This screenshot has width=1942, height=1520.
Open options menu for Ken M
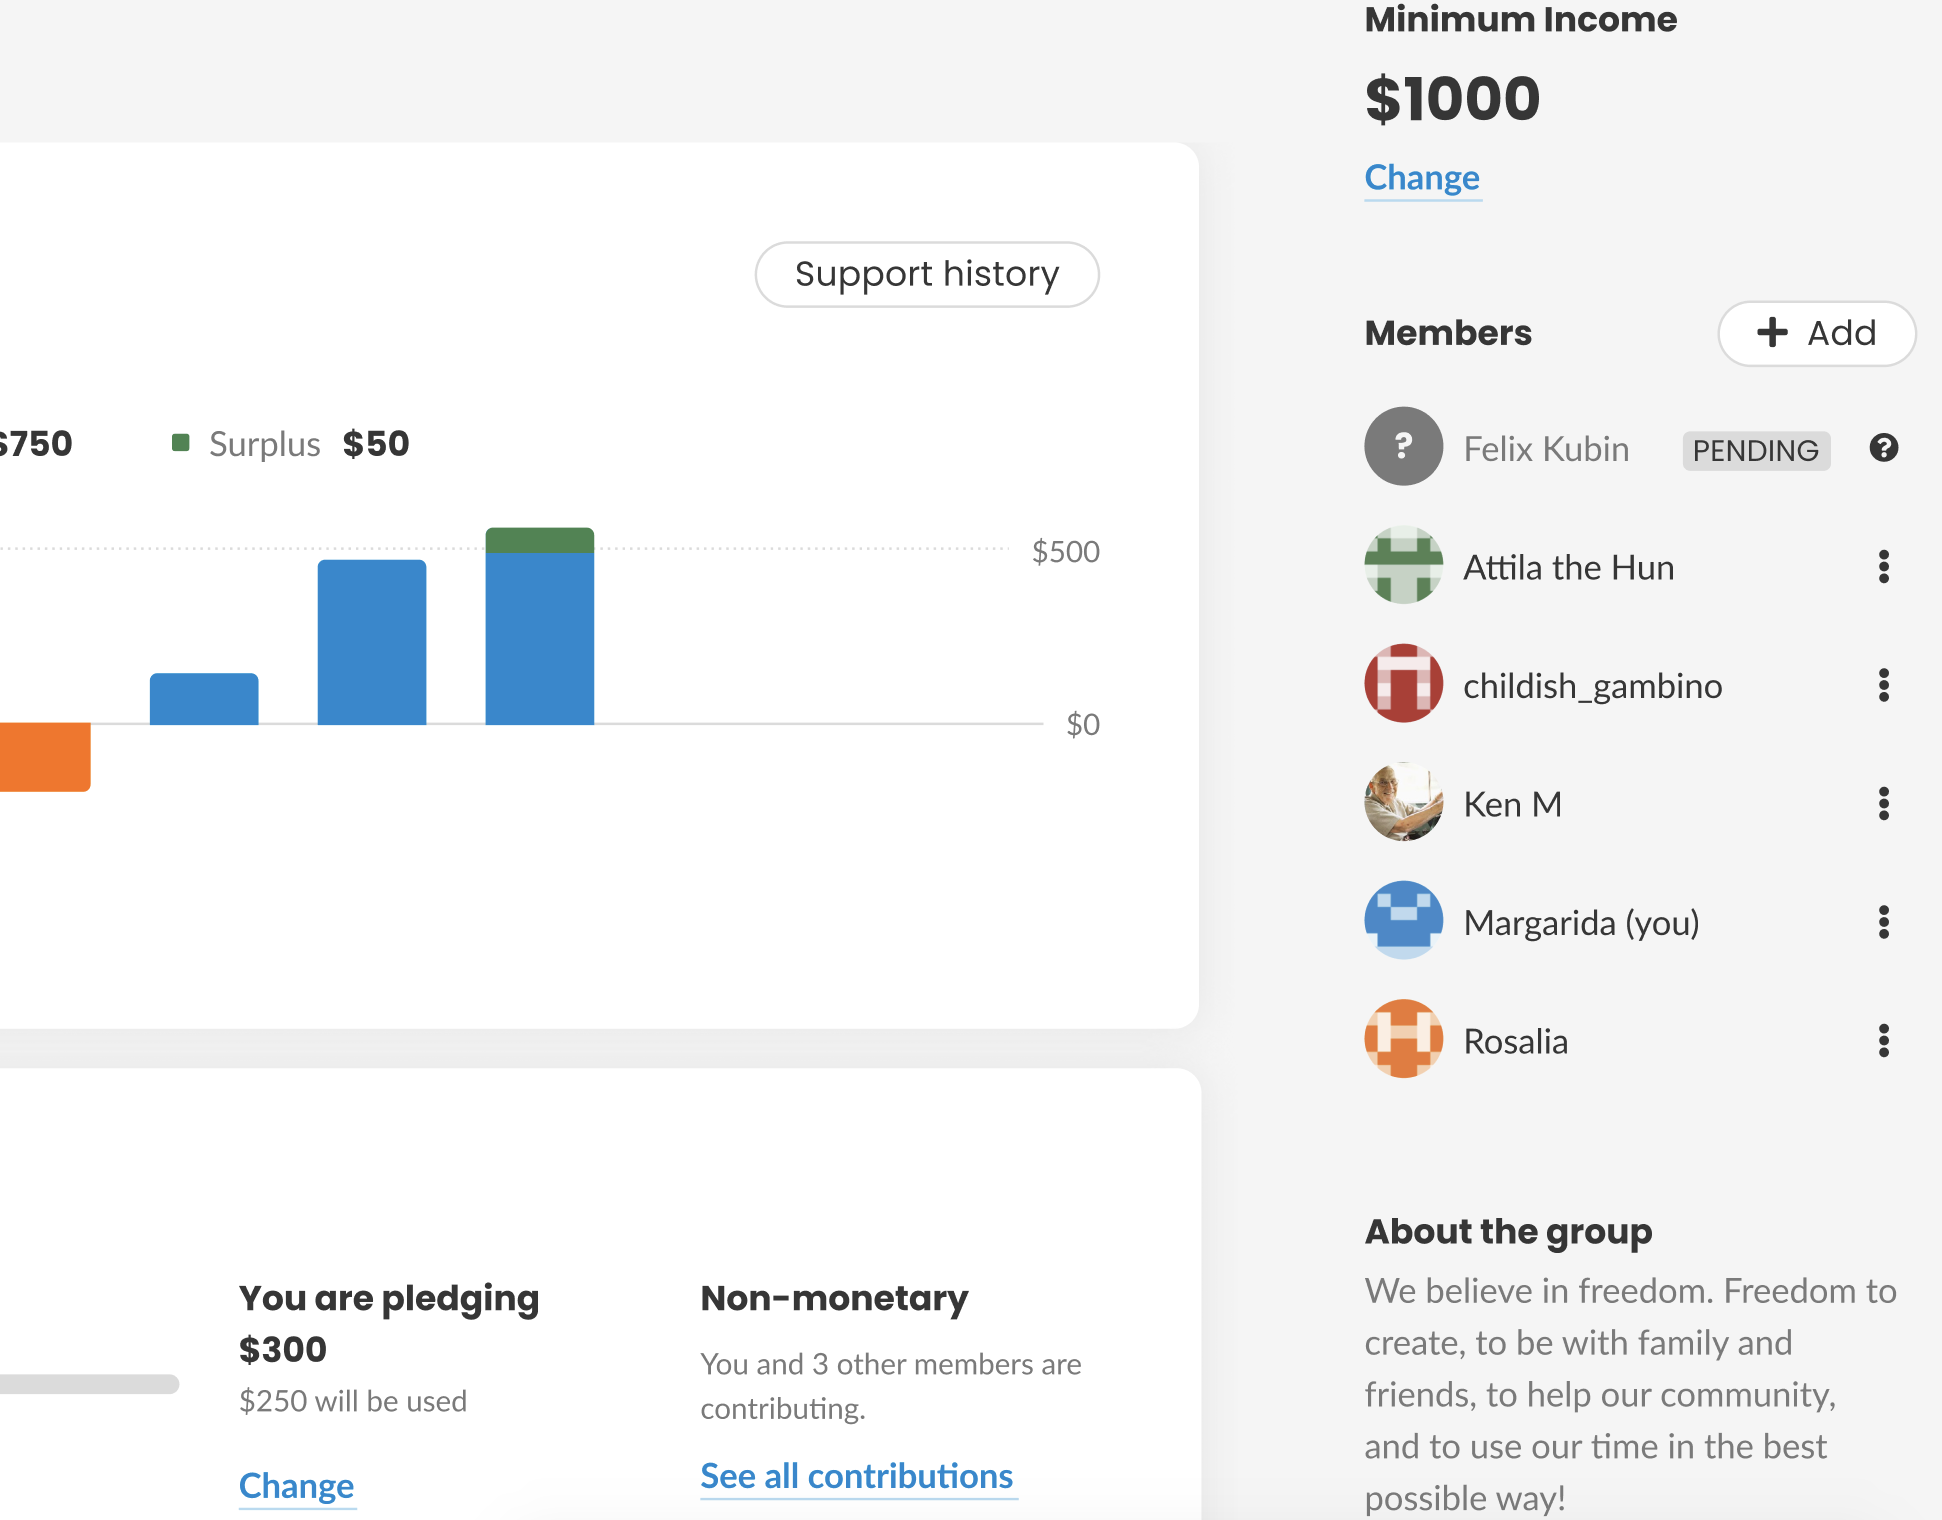click(x=1883, y=804)
